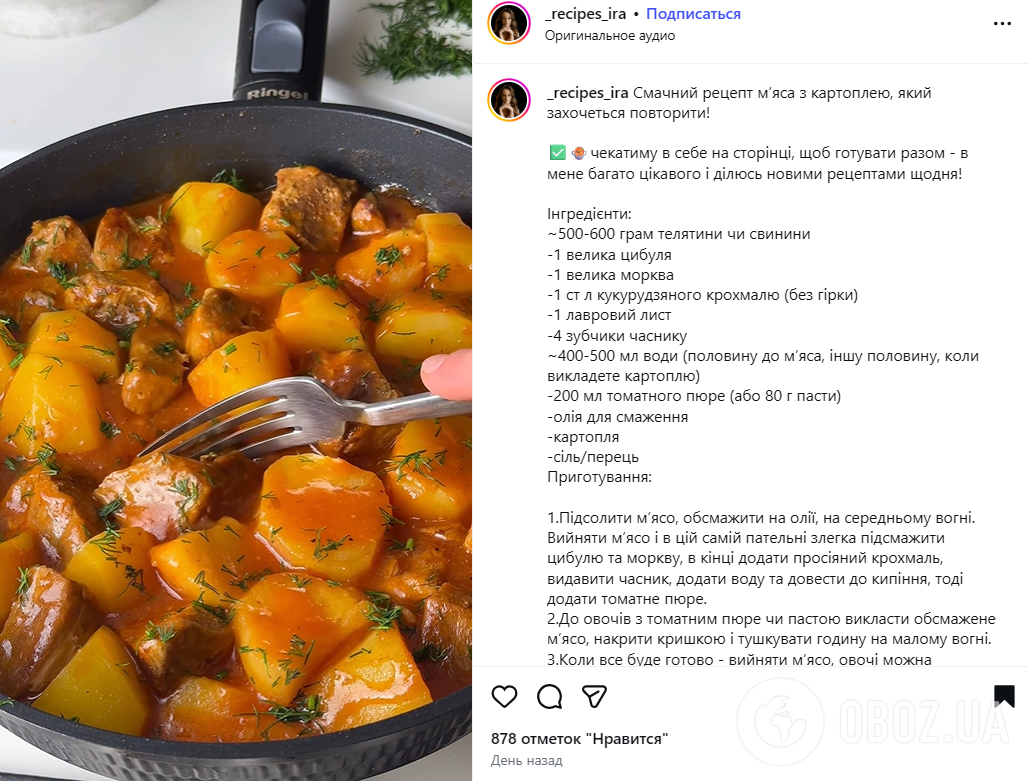
Task: Click the food bowl emoji in caption
Action: point(577,154)
